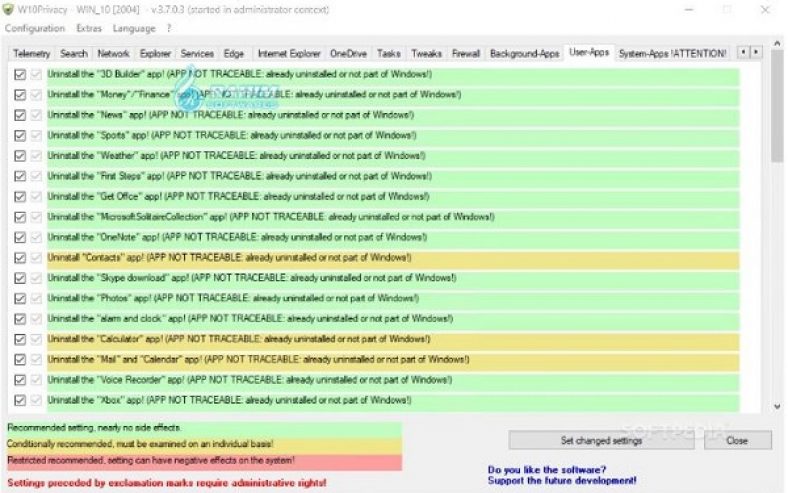The image size is (788, 493).
Task: Select the Uninstall "Weather" app row text
Action: pos(237,156)
